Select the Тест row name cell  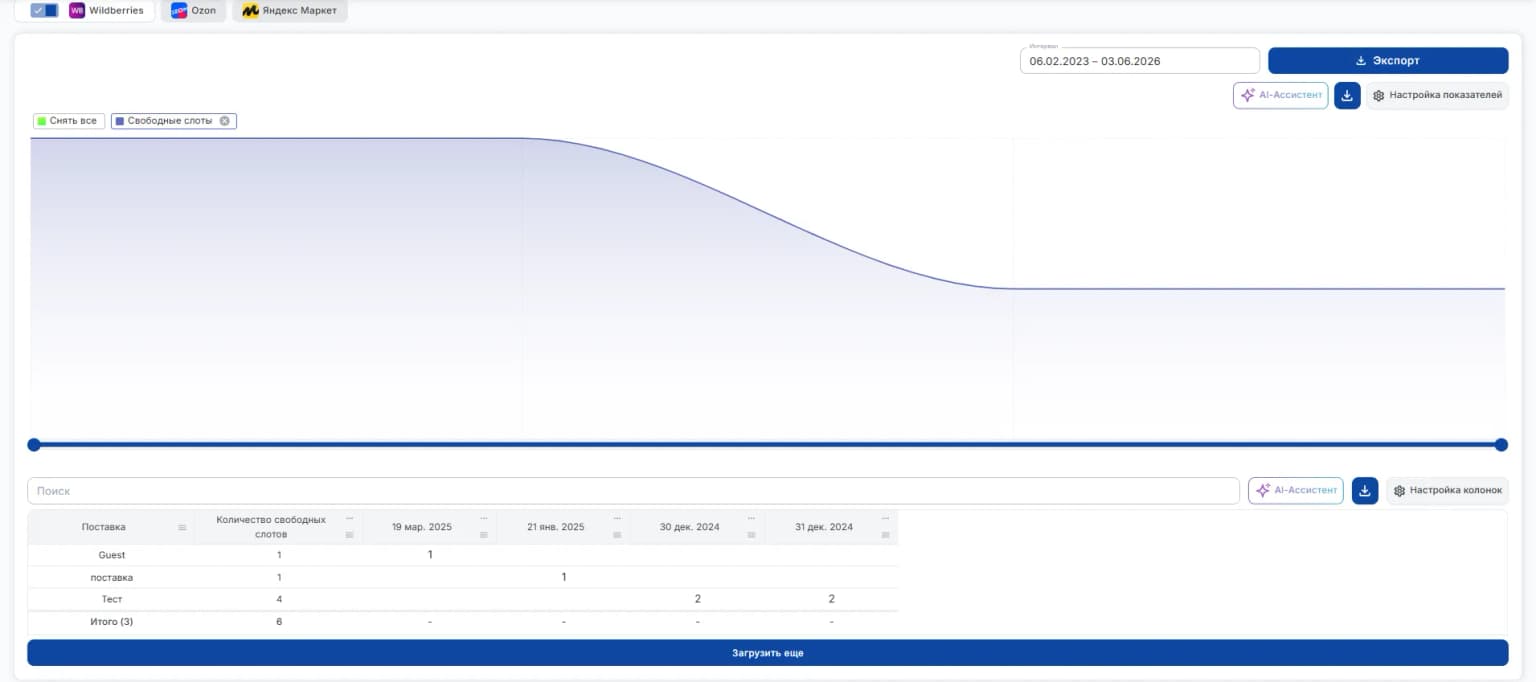pos(111,599)
